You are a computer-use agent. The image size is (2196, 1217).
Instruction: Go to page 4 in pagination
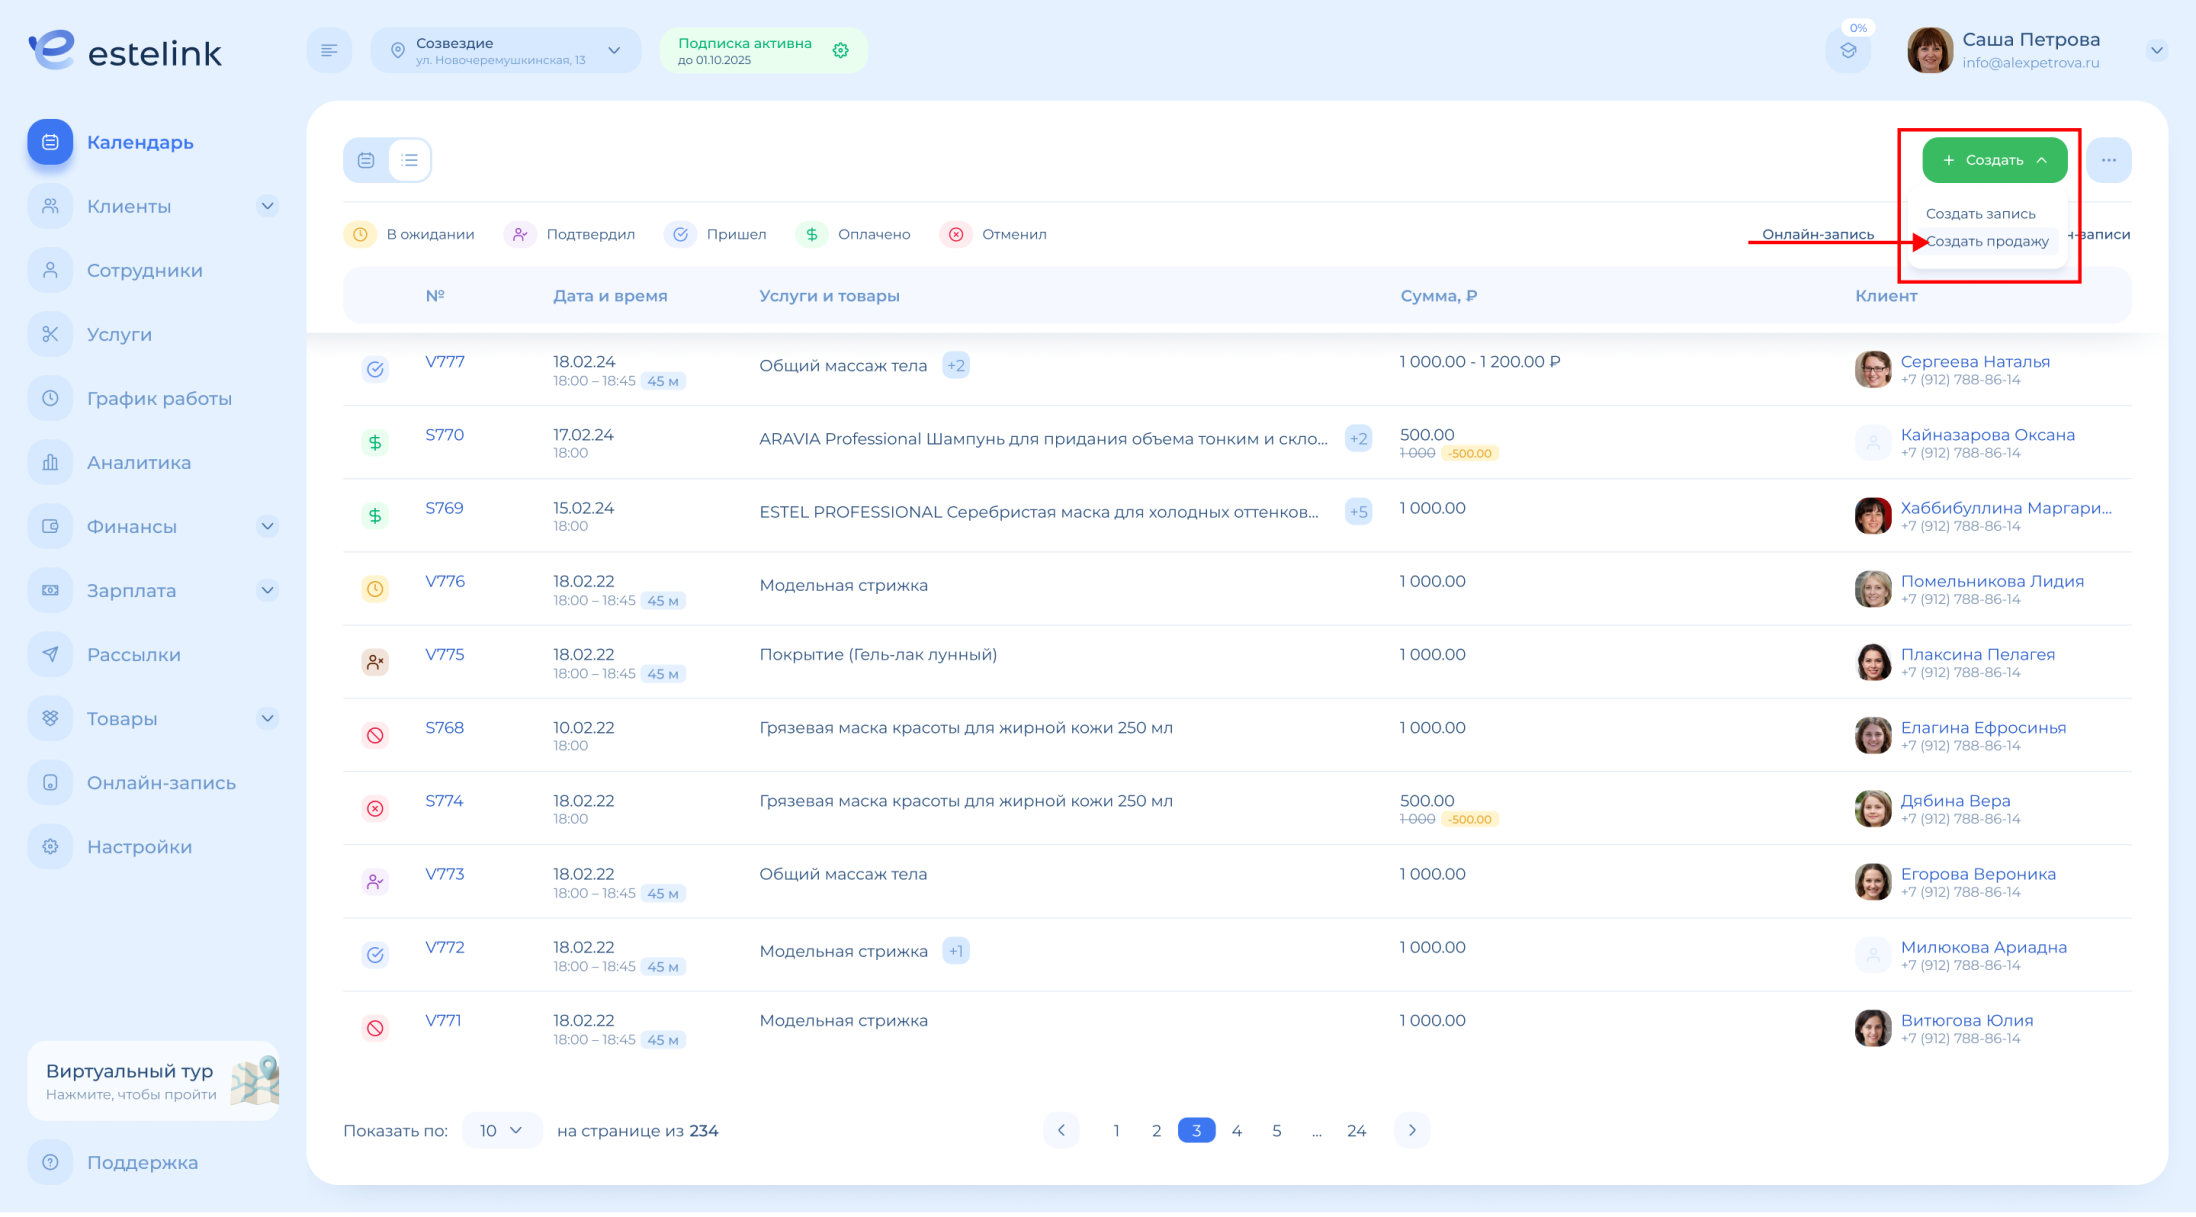1236,1130
